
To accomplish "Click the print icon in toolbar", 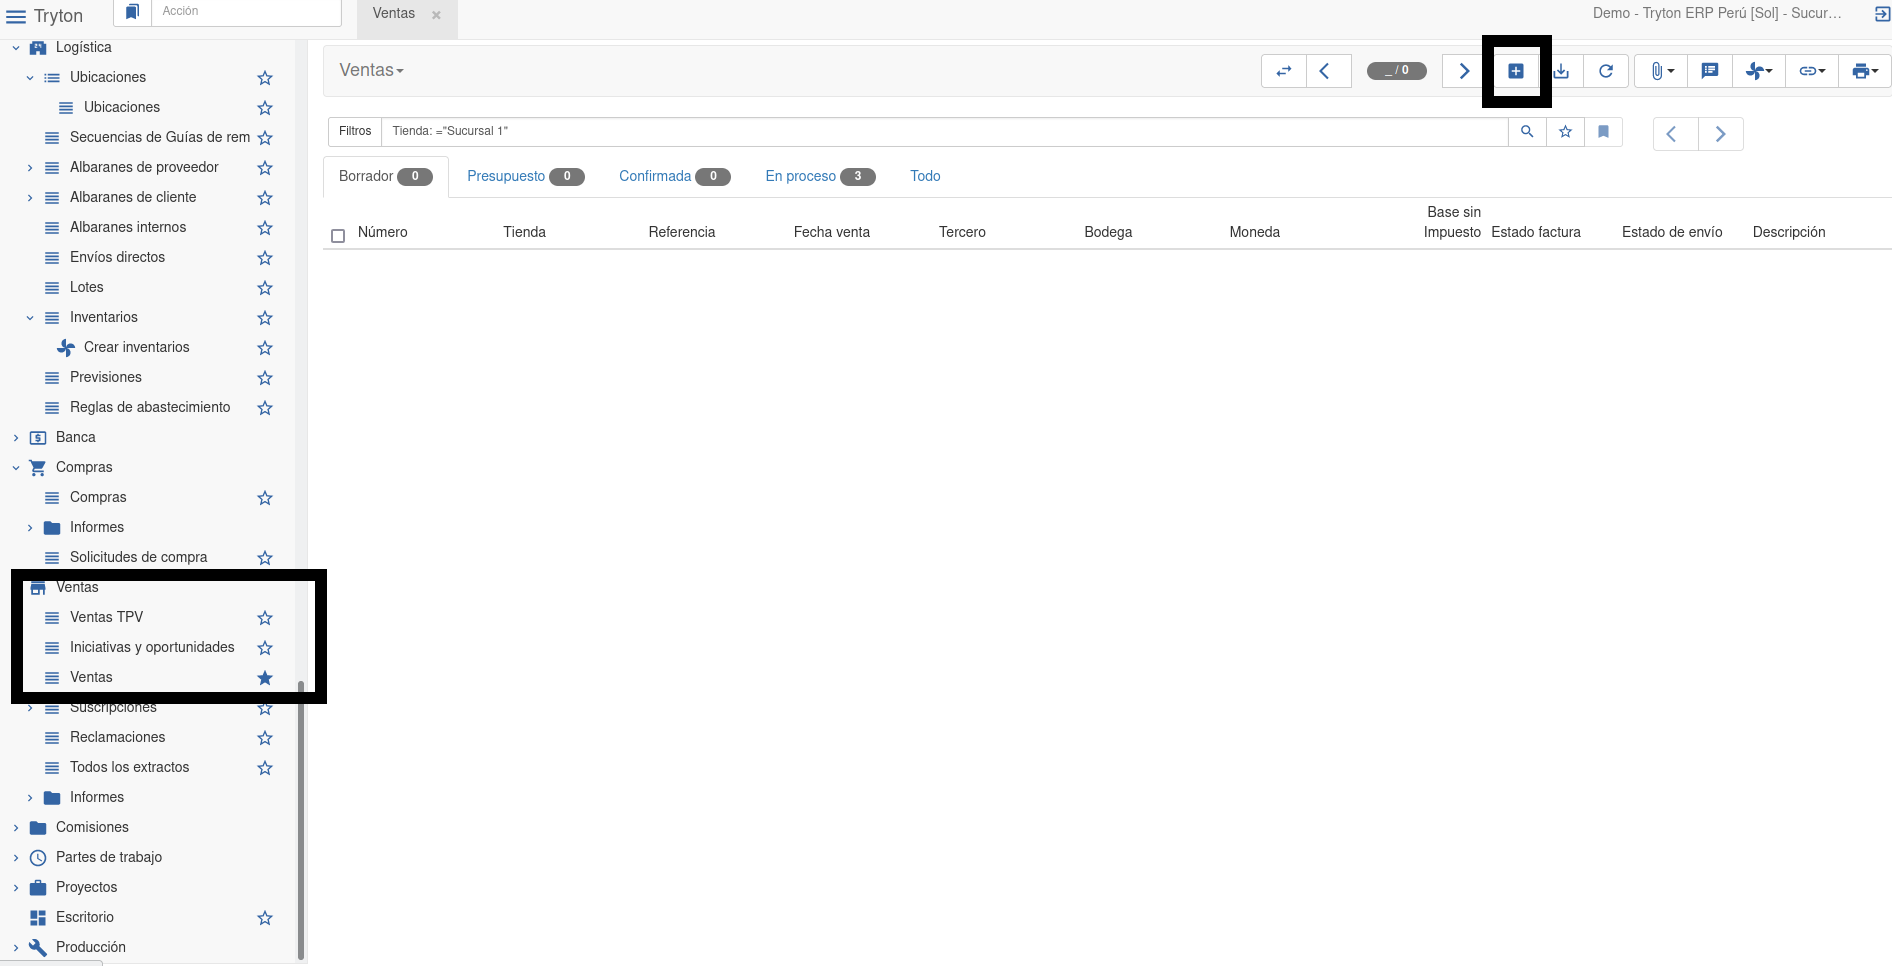I will point(1864,71).
